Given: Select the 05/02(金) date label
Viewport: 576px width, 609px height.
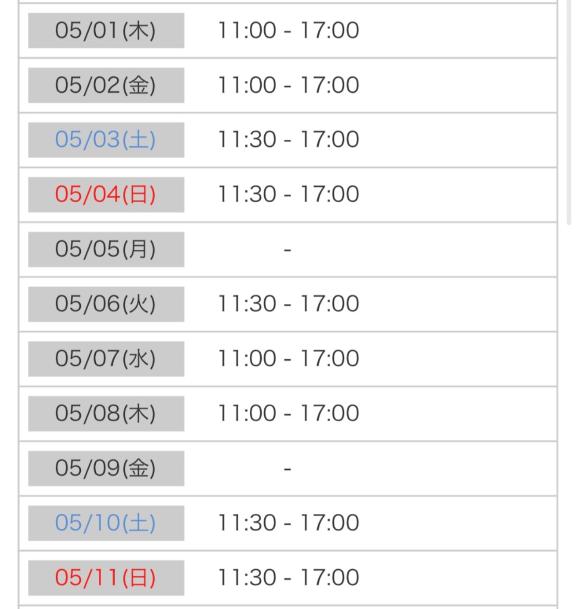Looking at the screenshot, I should pos(106,85).
